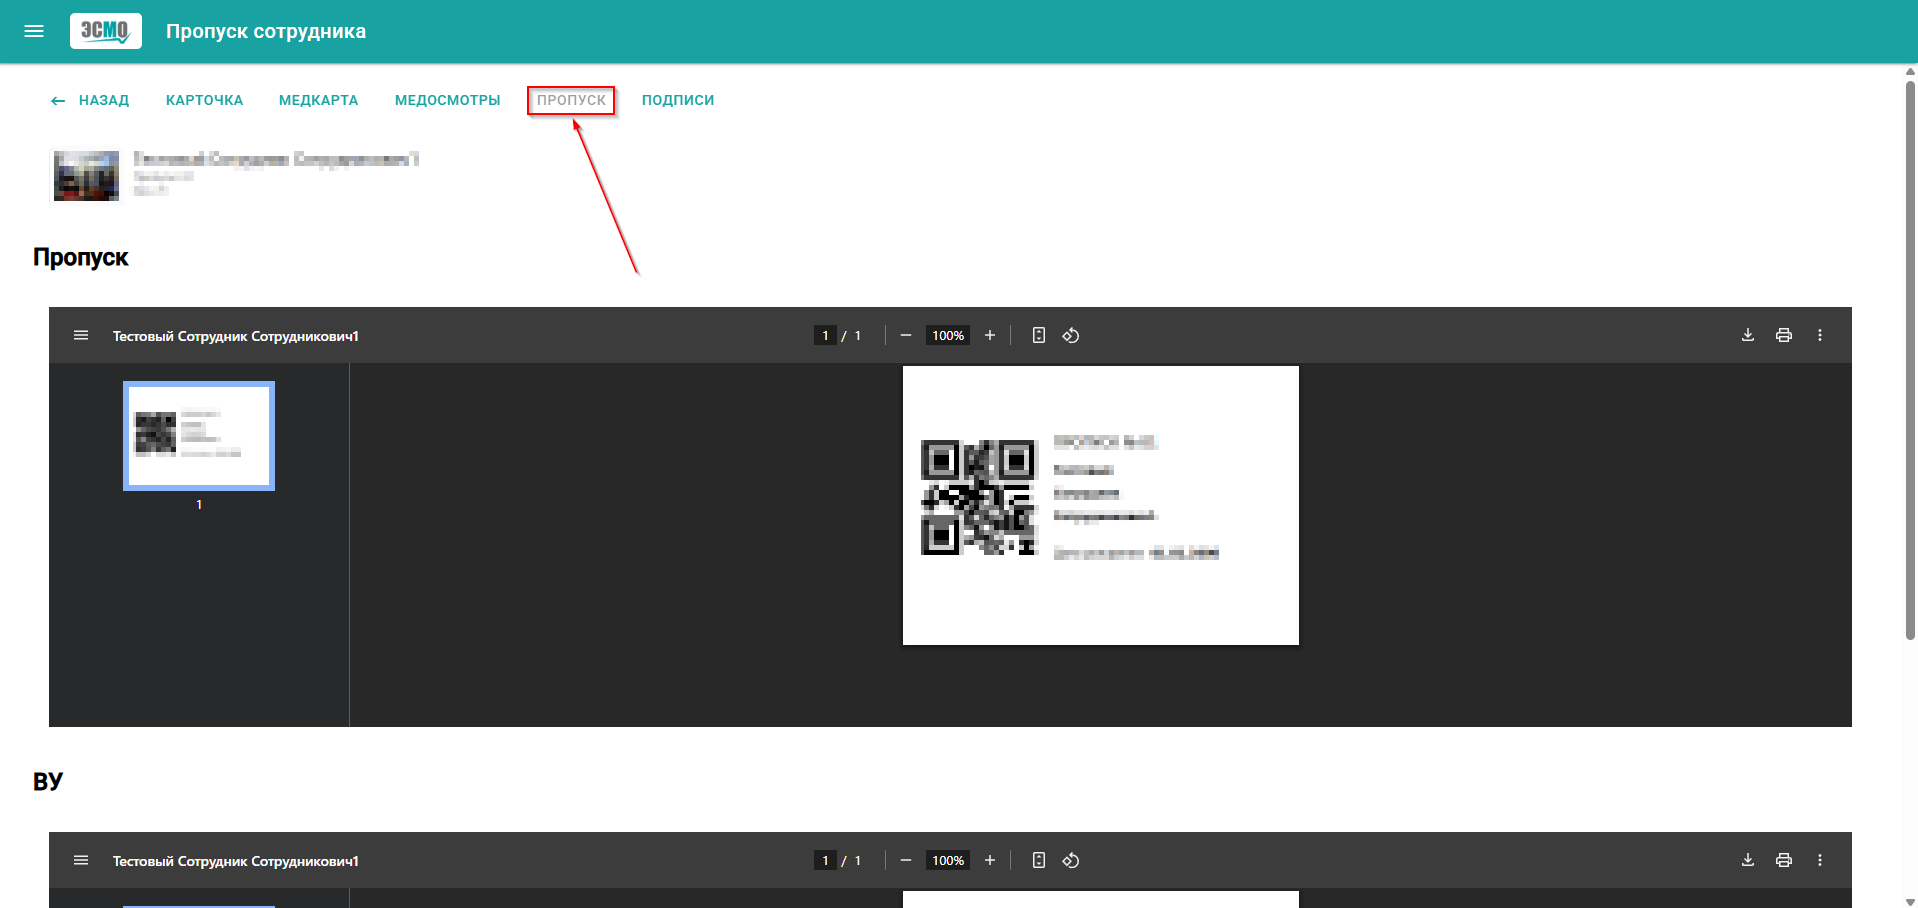
Task: Zoom out in ВУ PDF viewer
Action: tap(906, 860)
